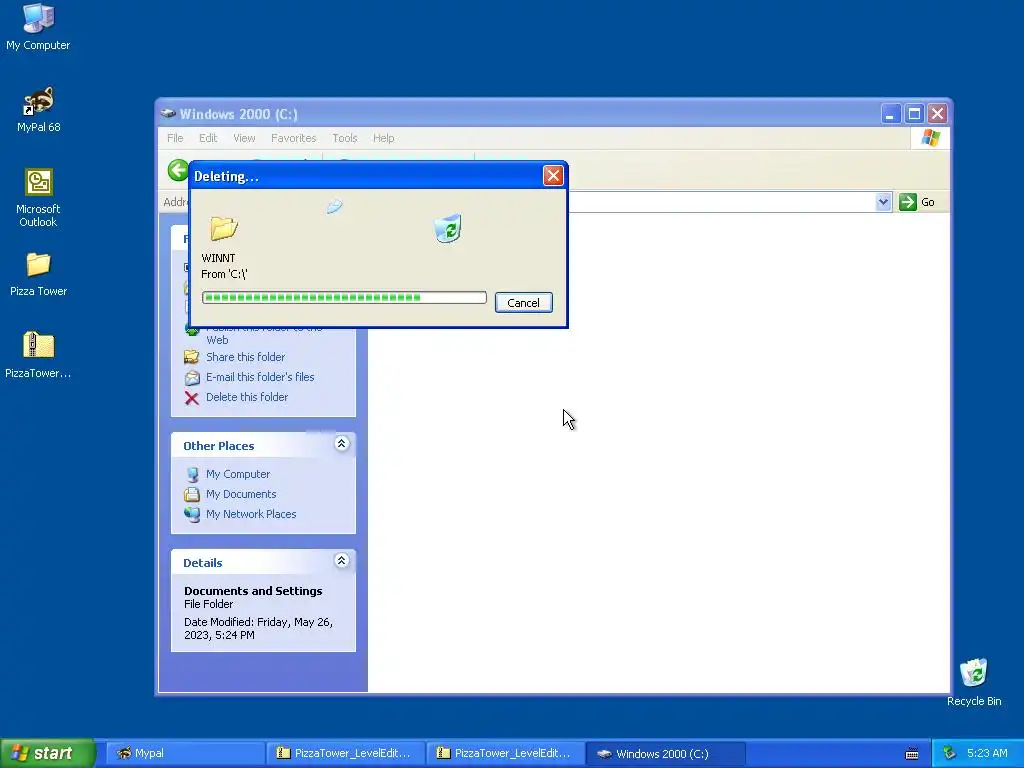This screenshot has height=768, width=1024.
Task: Open the File menu
Action: pyautogui.click(x=175, y=138)
